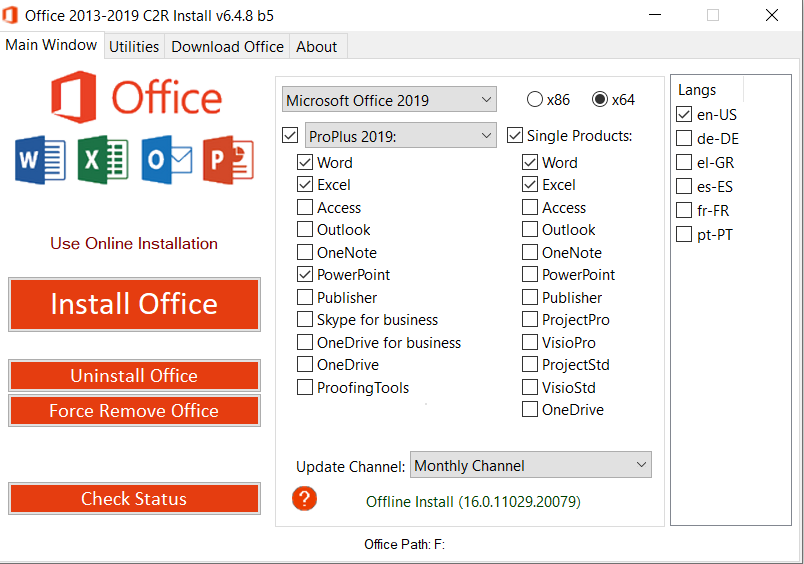This screenshot has height=564, width=804.
Task: Switch to the Utilities tab
Action: 134,47
